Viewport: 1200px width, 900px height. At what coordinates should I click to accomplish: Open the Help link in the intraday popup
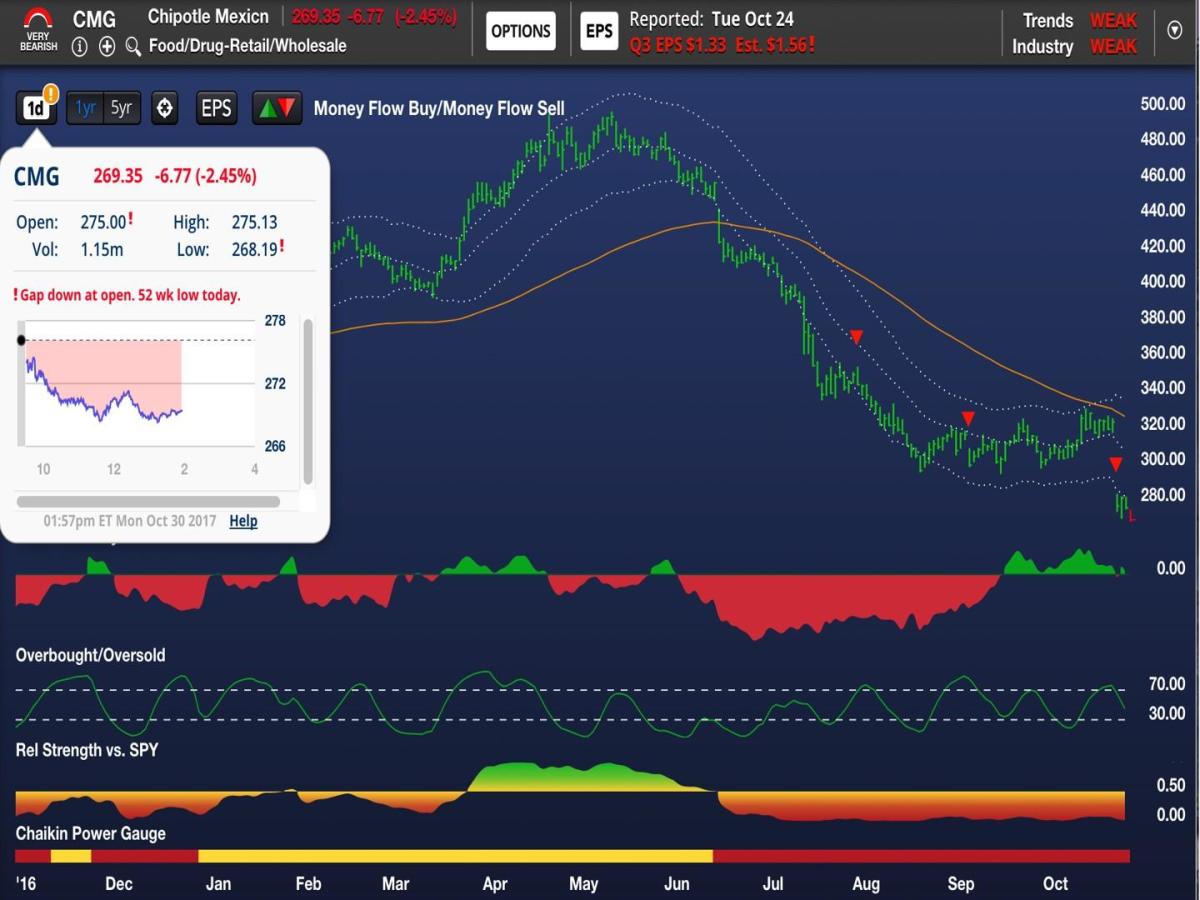click(243, 521)
